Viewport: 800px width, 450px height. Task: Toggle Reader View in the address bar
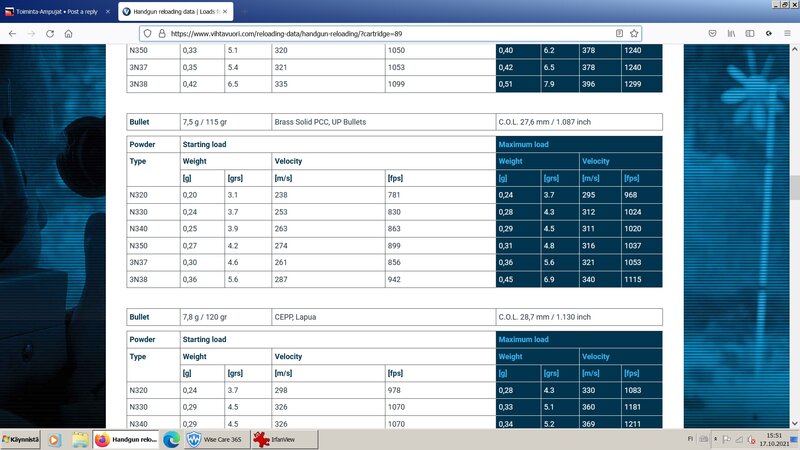pos(620,32)
